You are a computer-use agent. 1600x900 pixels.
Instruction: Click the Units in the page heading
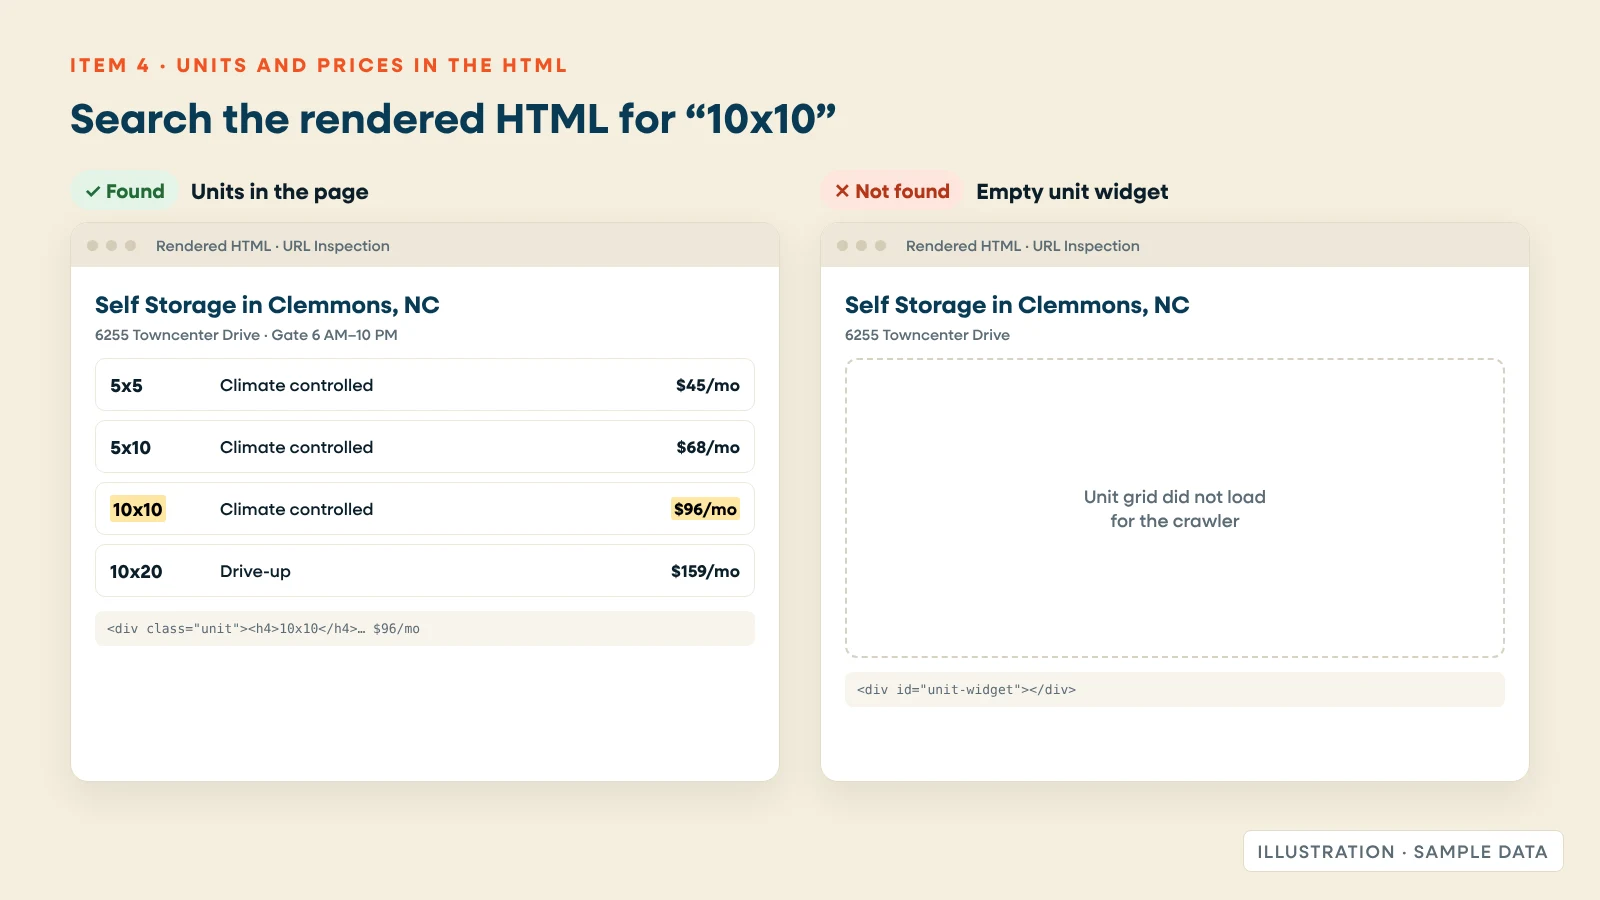tap(279, 191)
